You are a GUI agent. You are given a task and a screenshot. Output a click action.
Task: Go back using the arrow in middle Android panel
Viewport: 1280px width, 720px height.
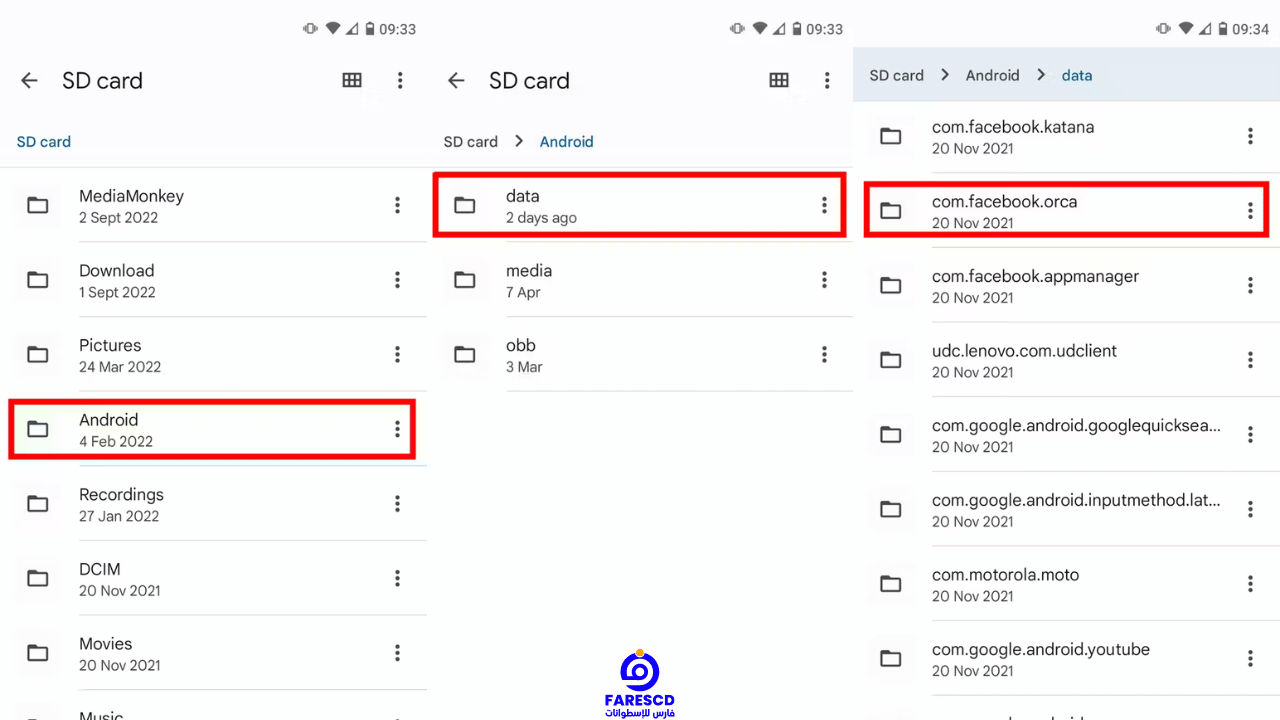point(456,81)
